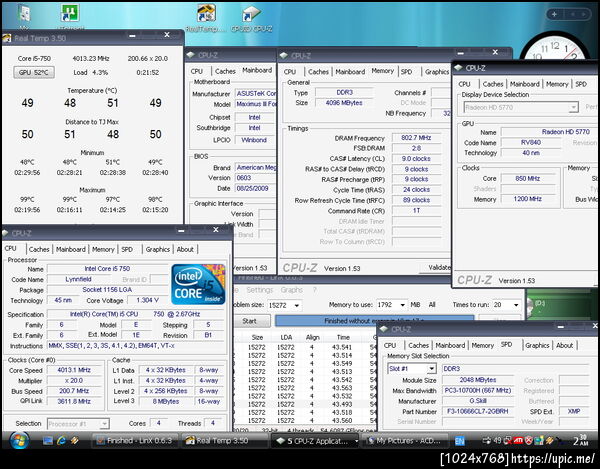Click the Core Voltage 1.304 V value
This screenshot has width=600, height=469.
tap(148, 300)
